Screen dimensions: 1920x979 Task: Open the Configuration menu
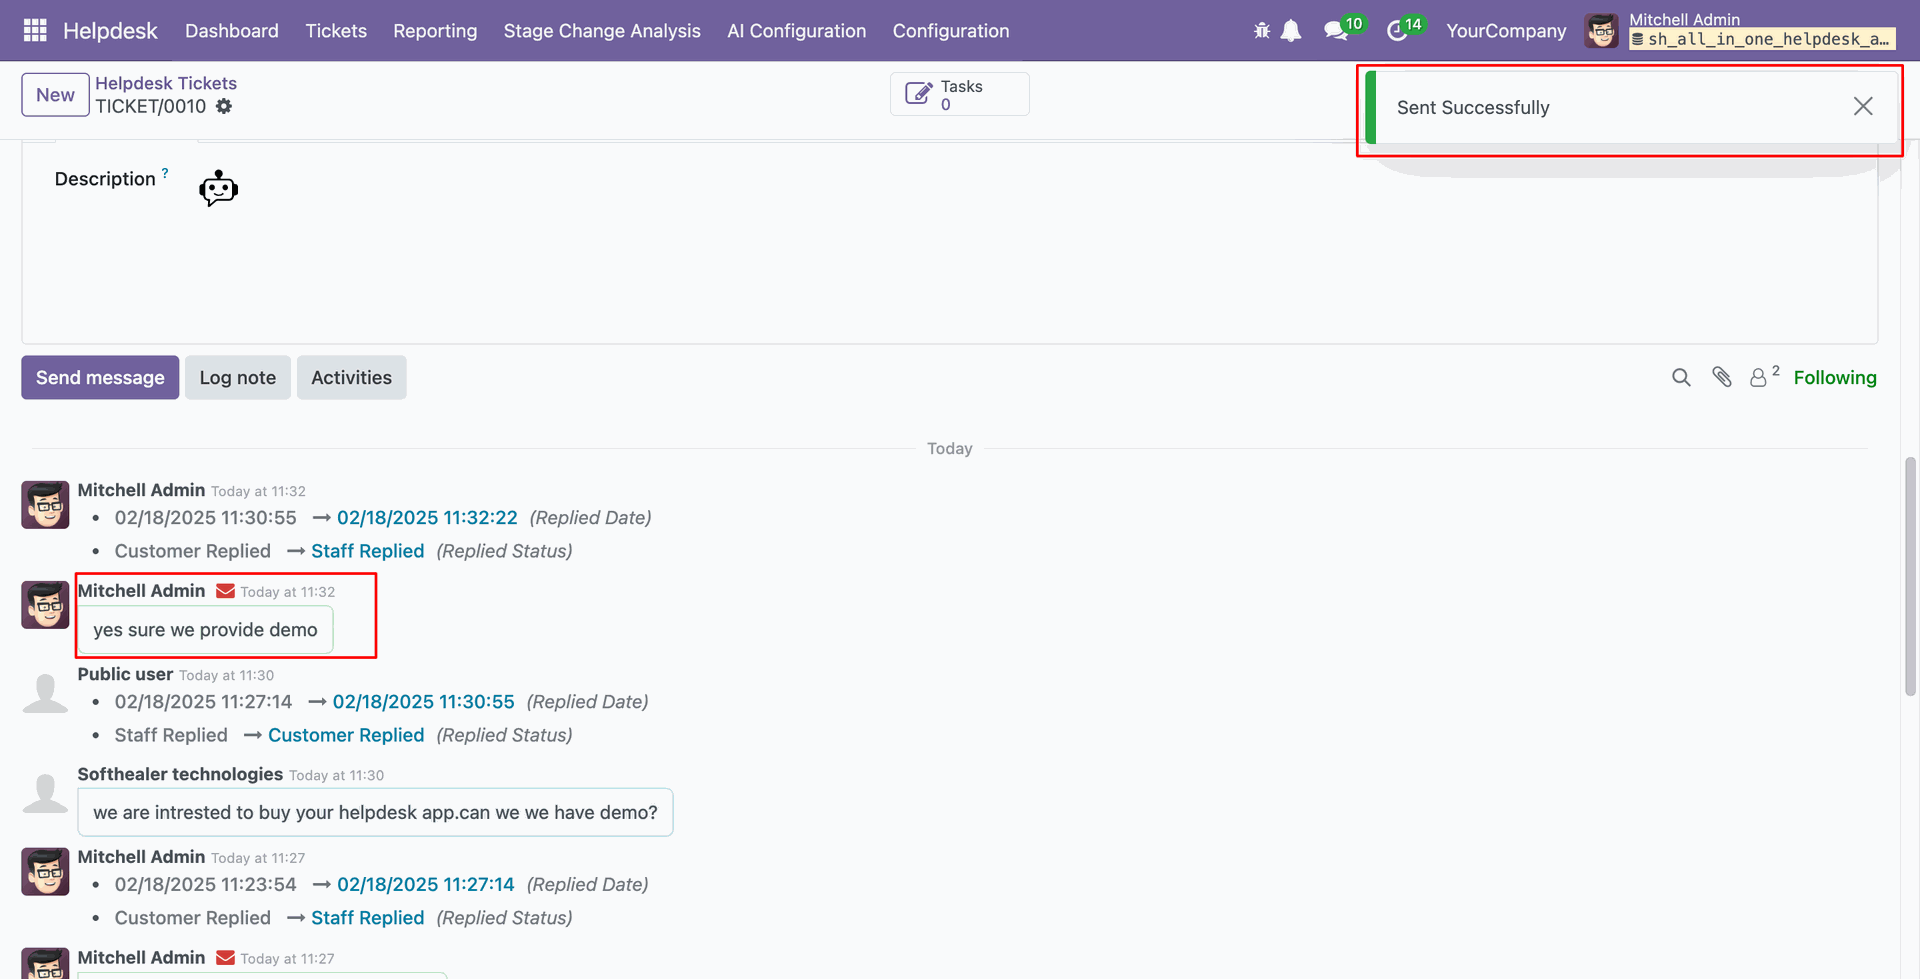tap(951, 31)
